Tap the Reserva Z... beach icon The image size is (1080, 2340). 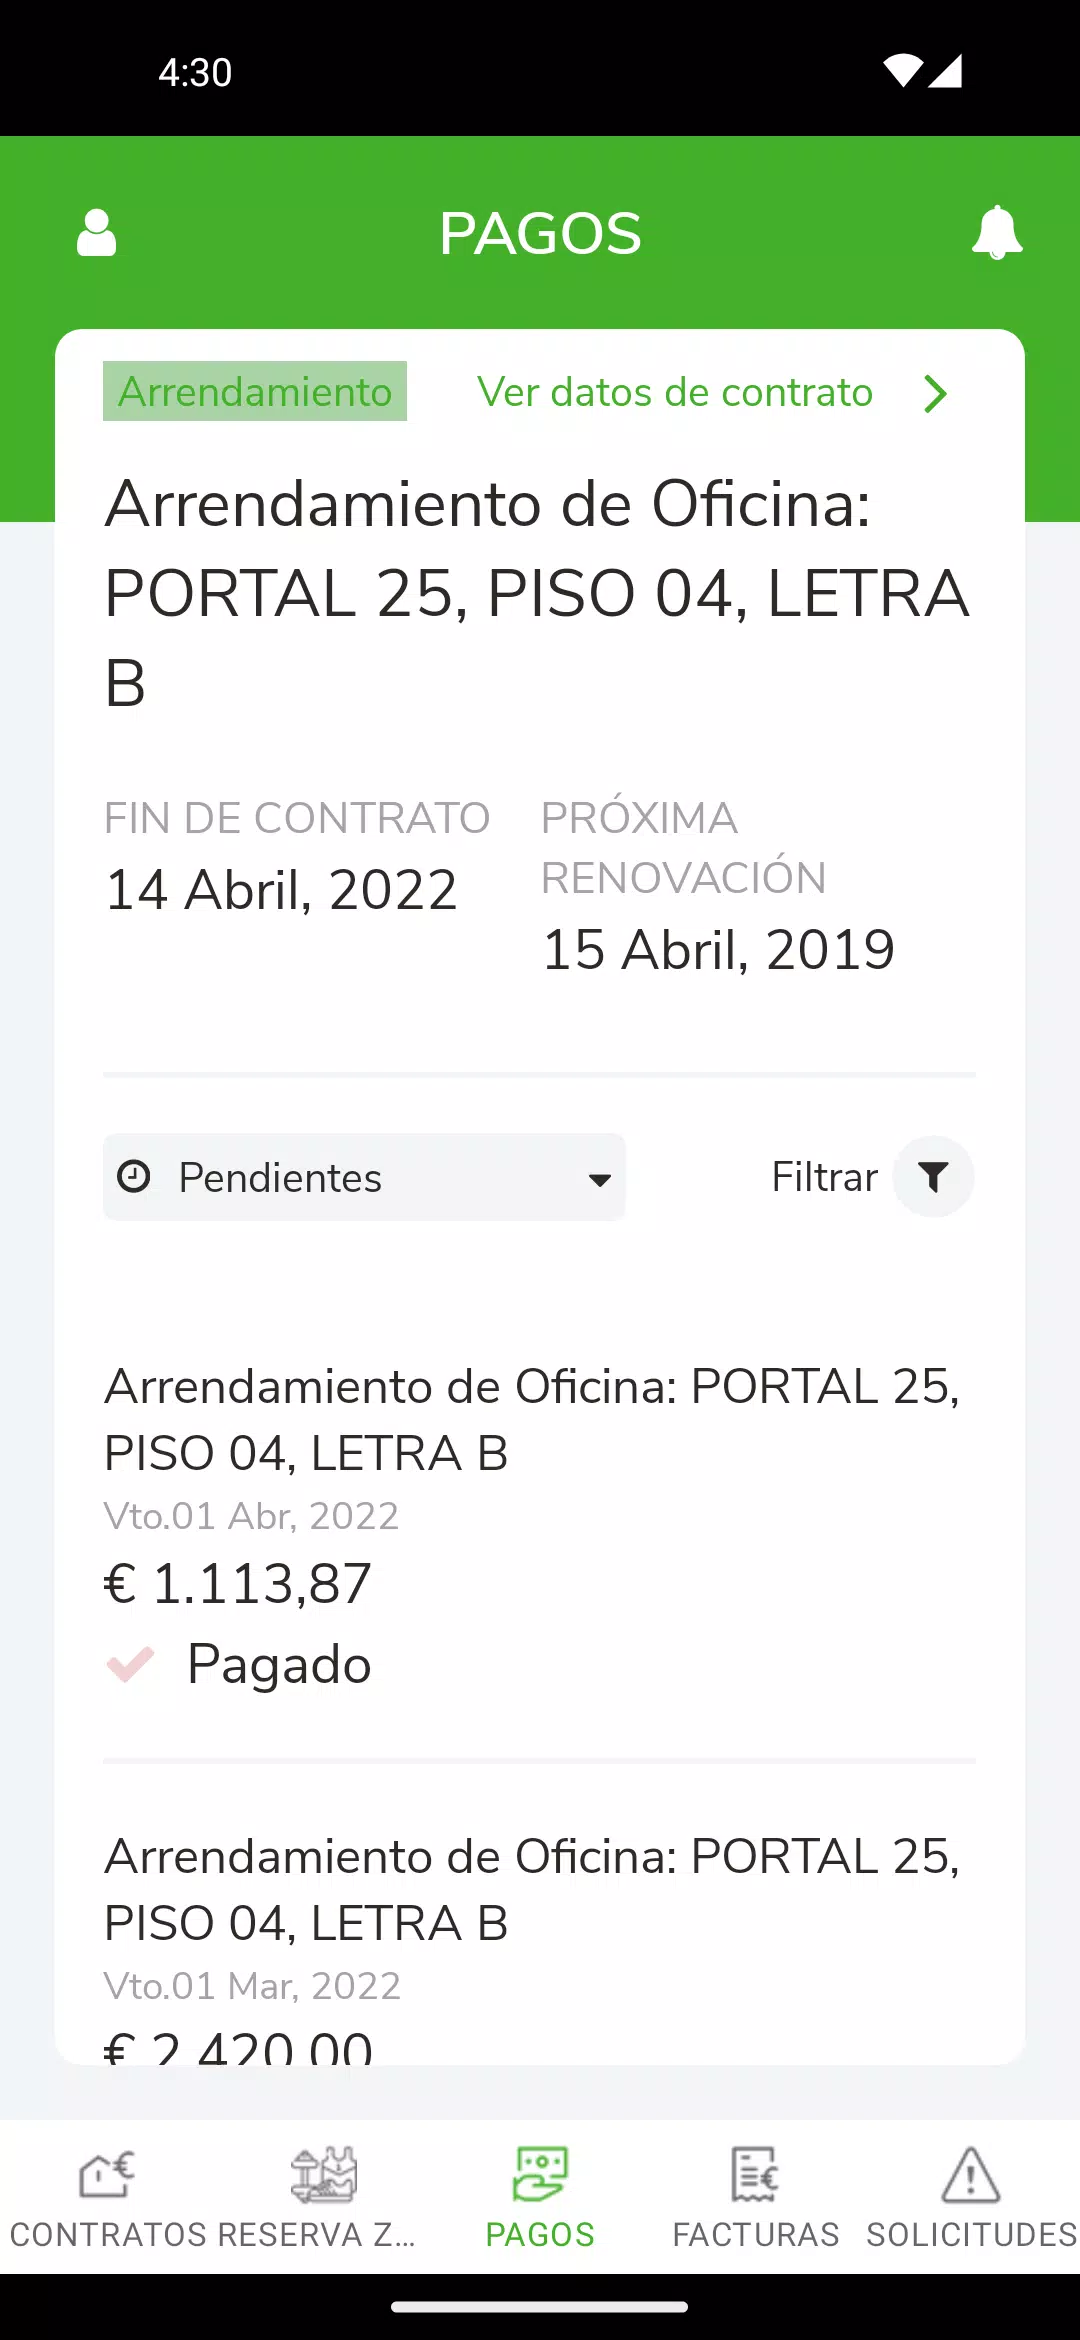click(323, 2175)
